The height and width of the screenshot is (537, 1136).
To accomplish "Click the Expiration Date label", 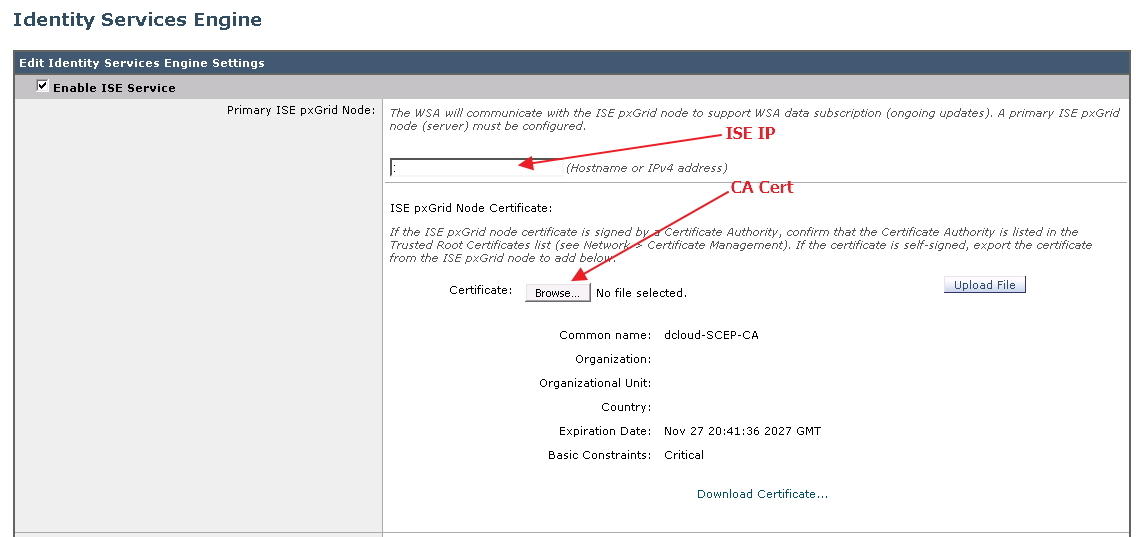I will [x=605, y=431].
